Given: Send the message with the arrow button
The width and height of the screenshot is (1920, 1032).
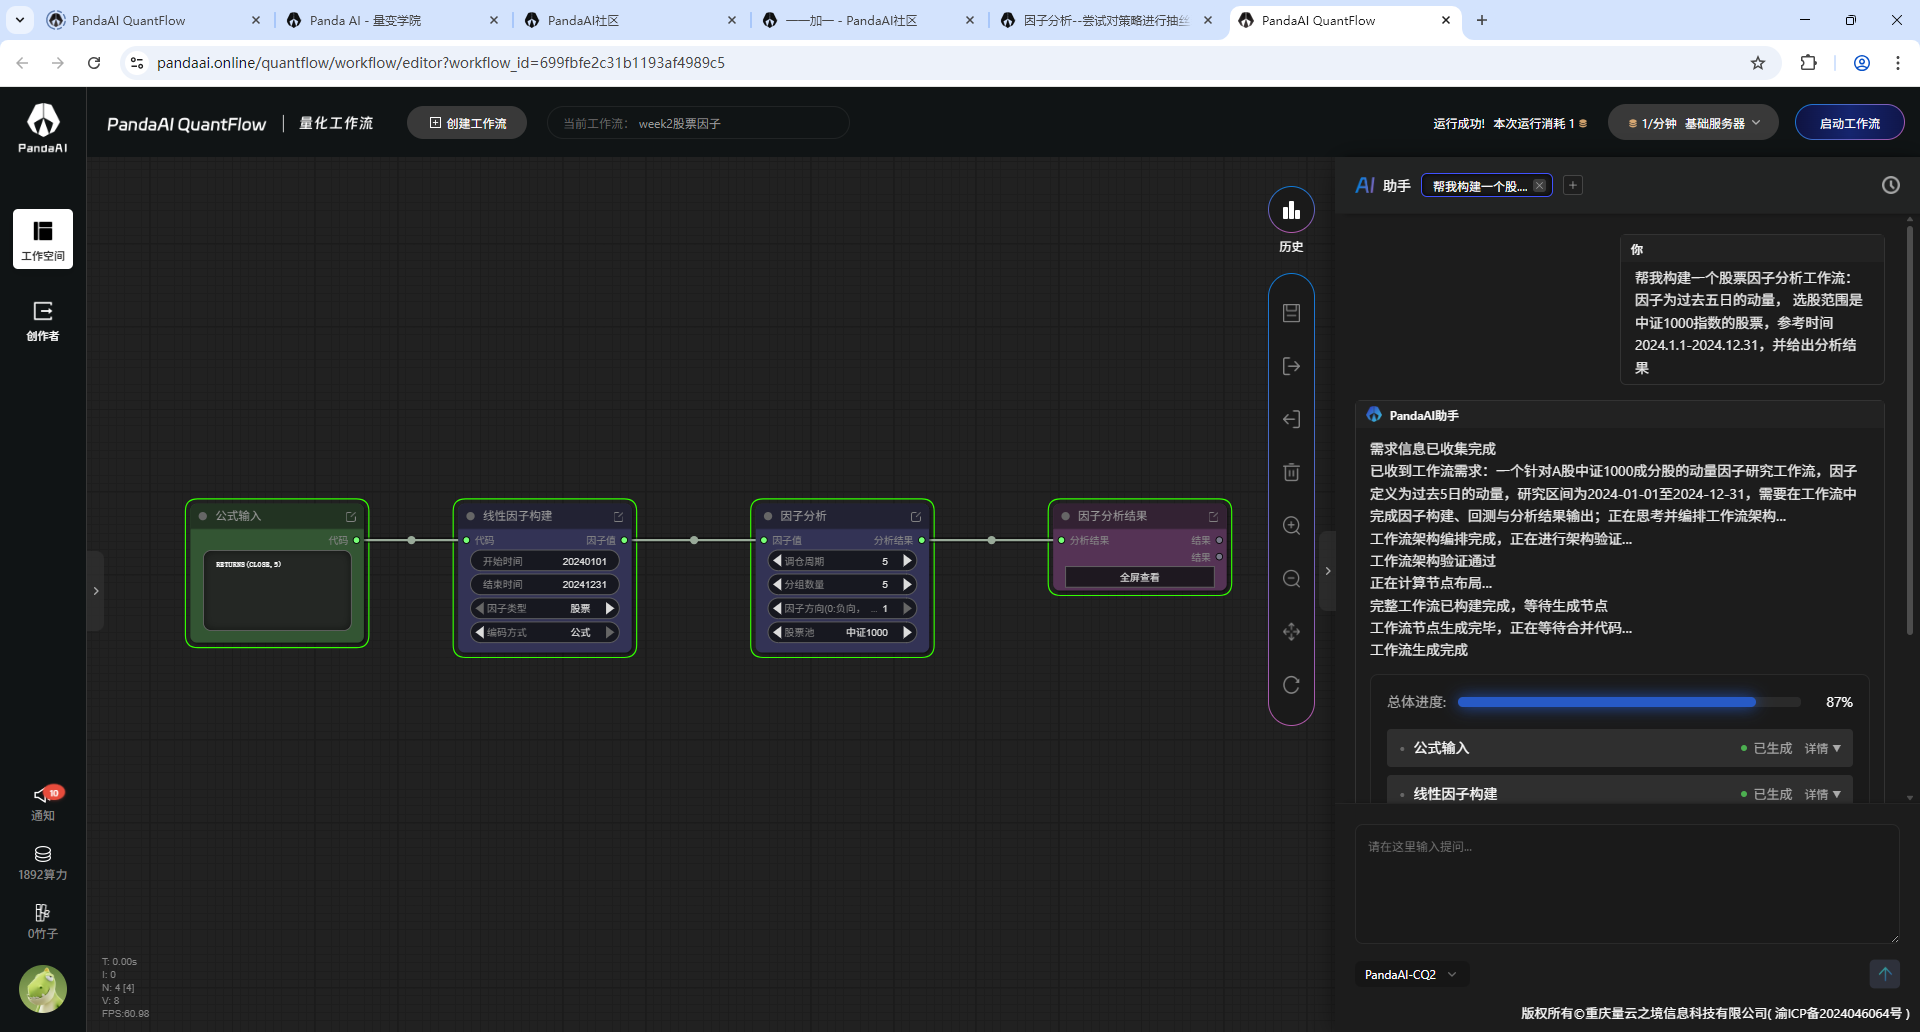Looking at the screenshot, I should [1884, 973].
